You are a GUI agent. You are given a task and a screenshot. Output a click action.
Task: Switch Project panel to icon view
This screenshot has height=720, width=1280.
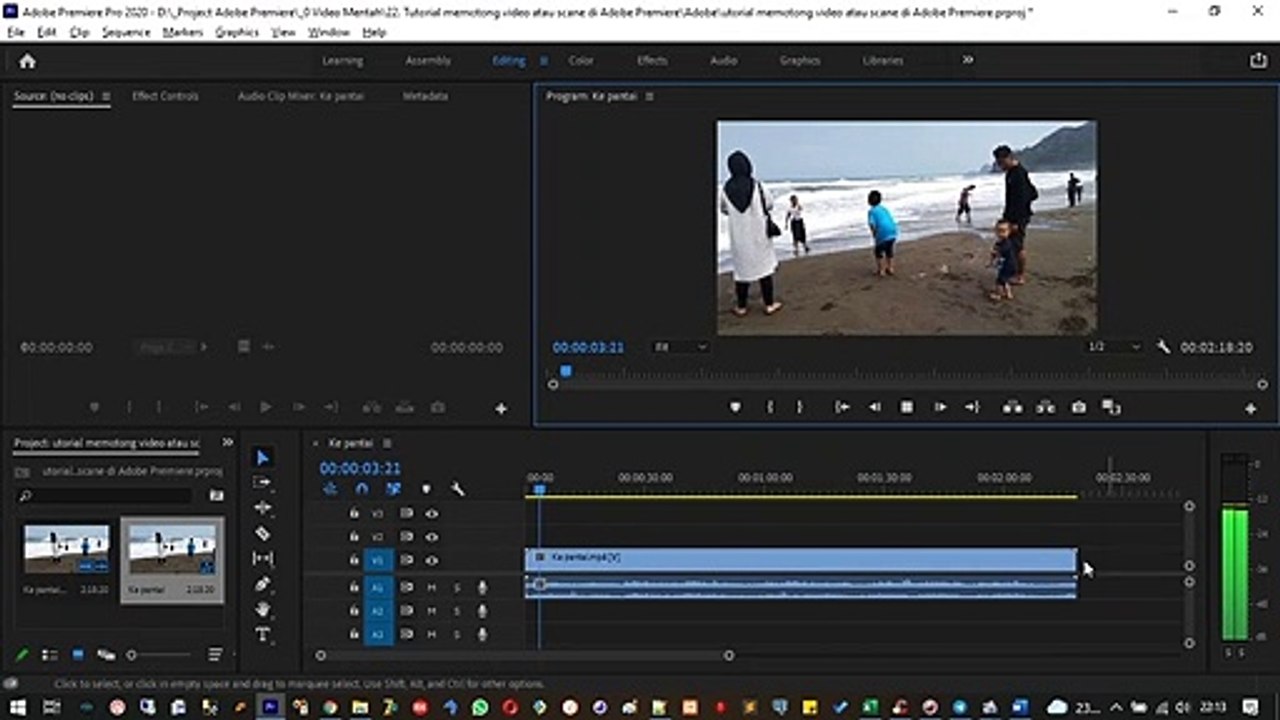(78, 655)
